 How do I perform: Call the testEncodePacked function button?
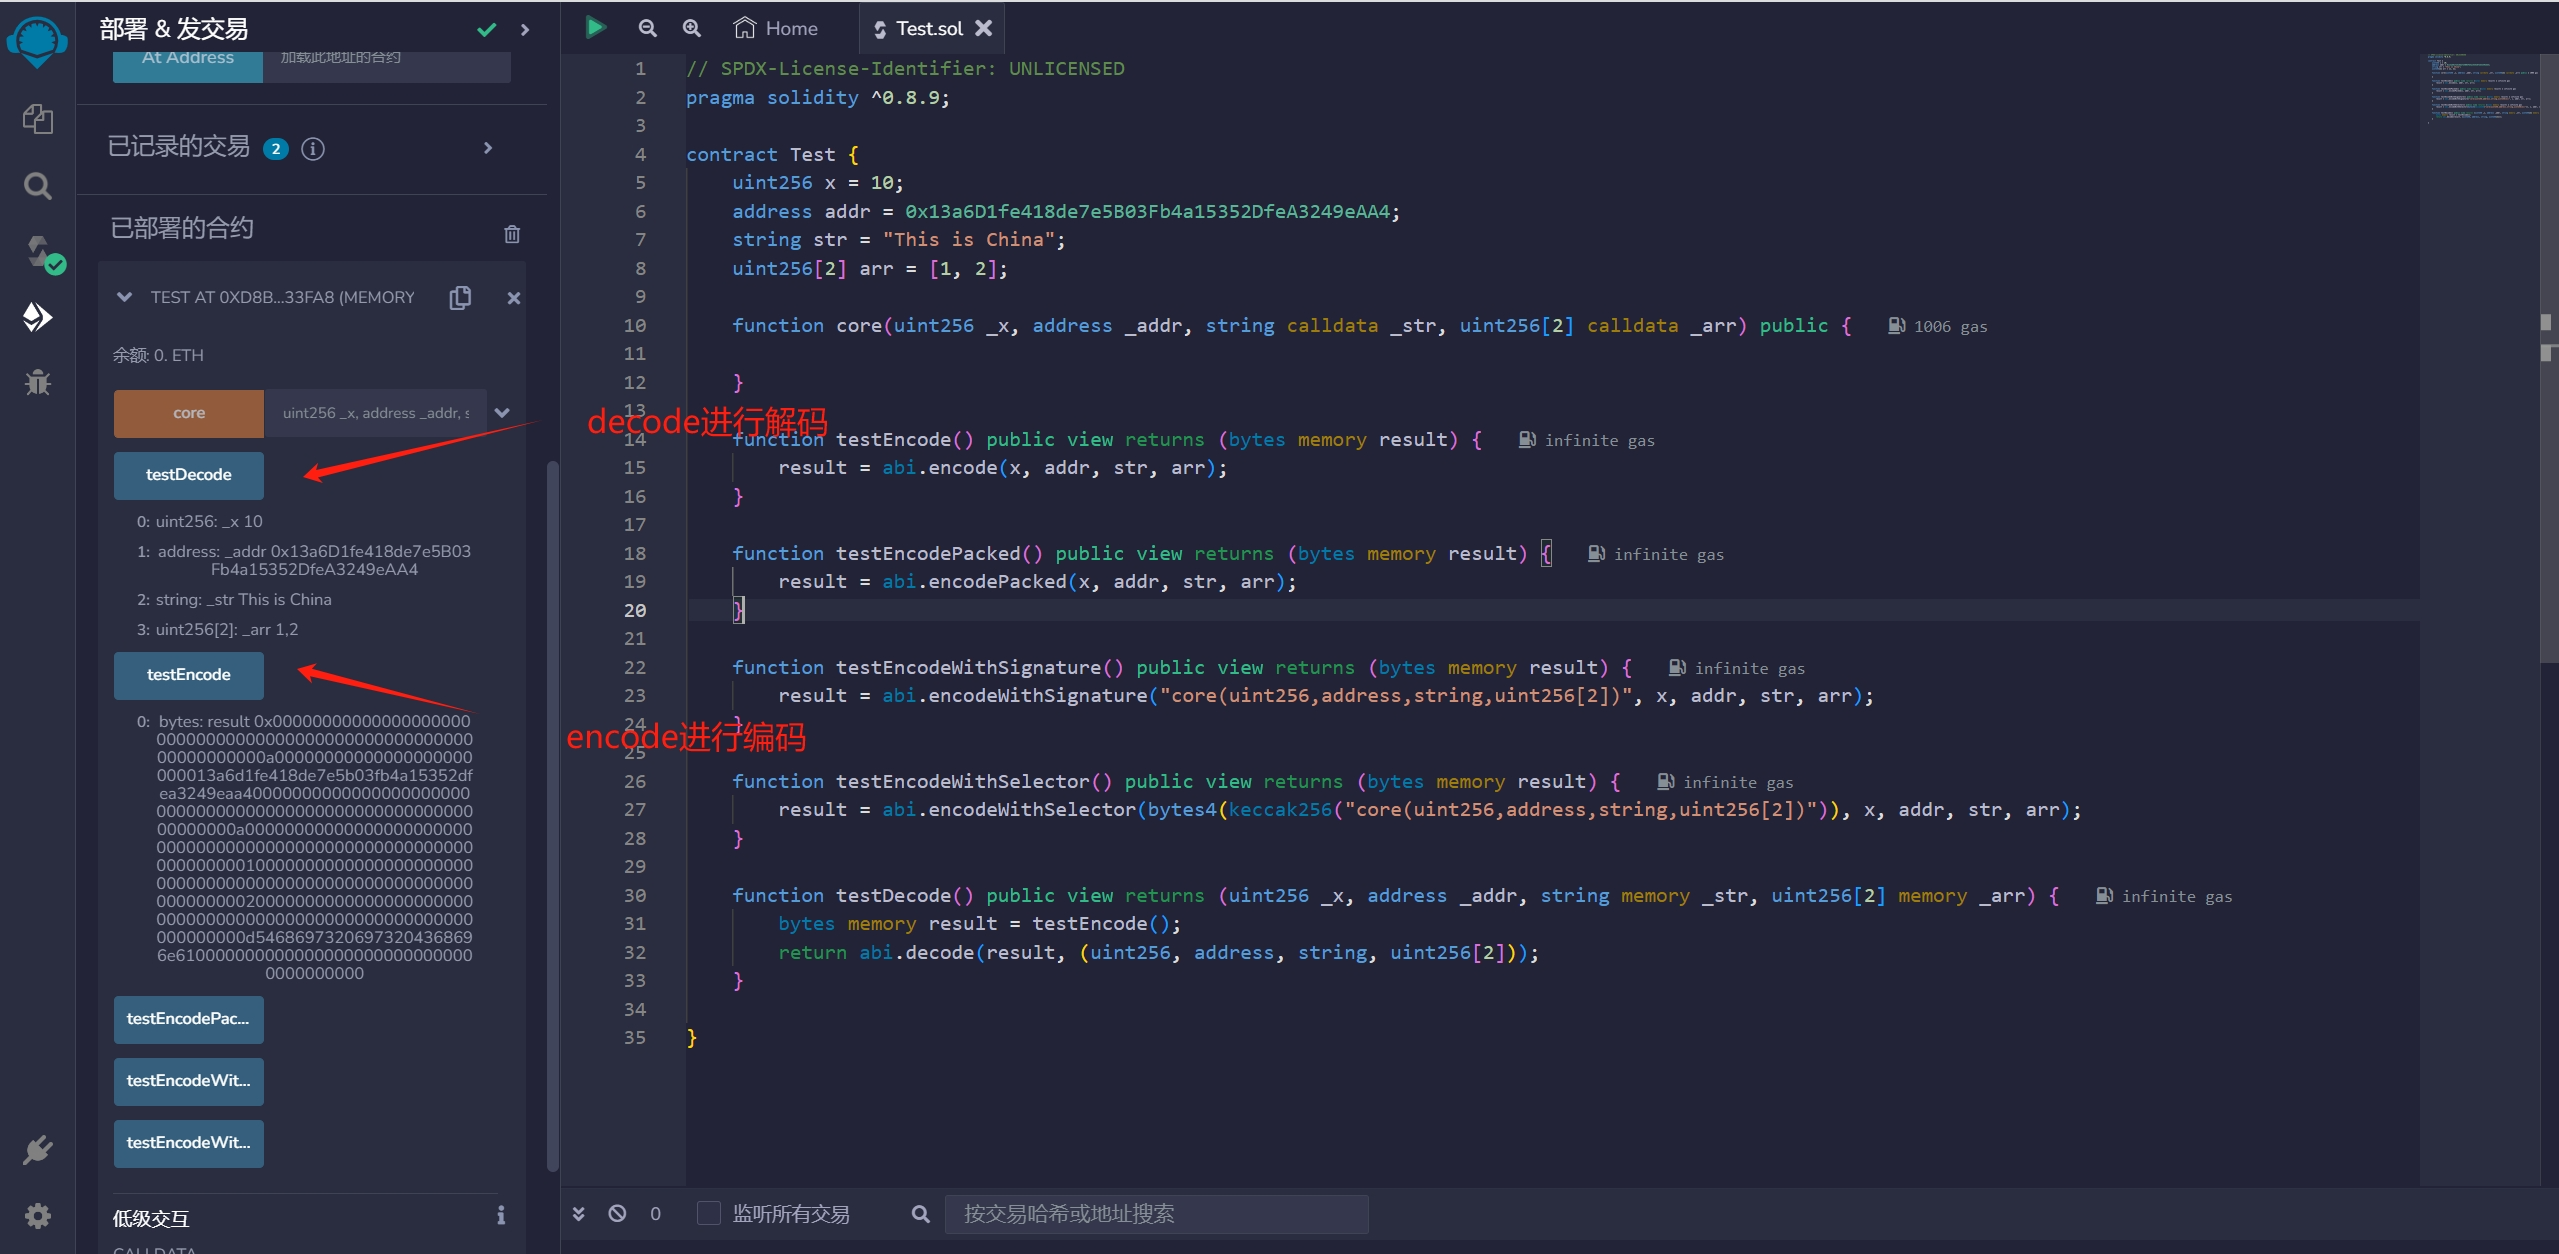188,1019
